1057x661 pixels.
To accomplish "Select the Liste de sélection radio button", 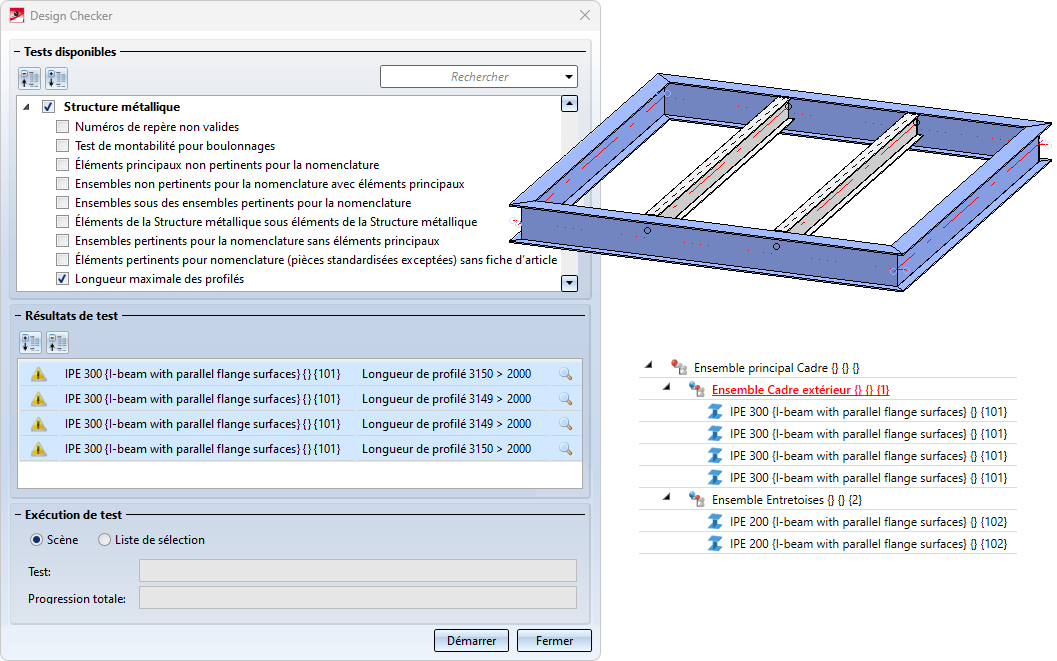I will pos(104,540).
